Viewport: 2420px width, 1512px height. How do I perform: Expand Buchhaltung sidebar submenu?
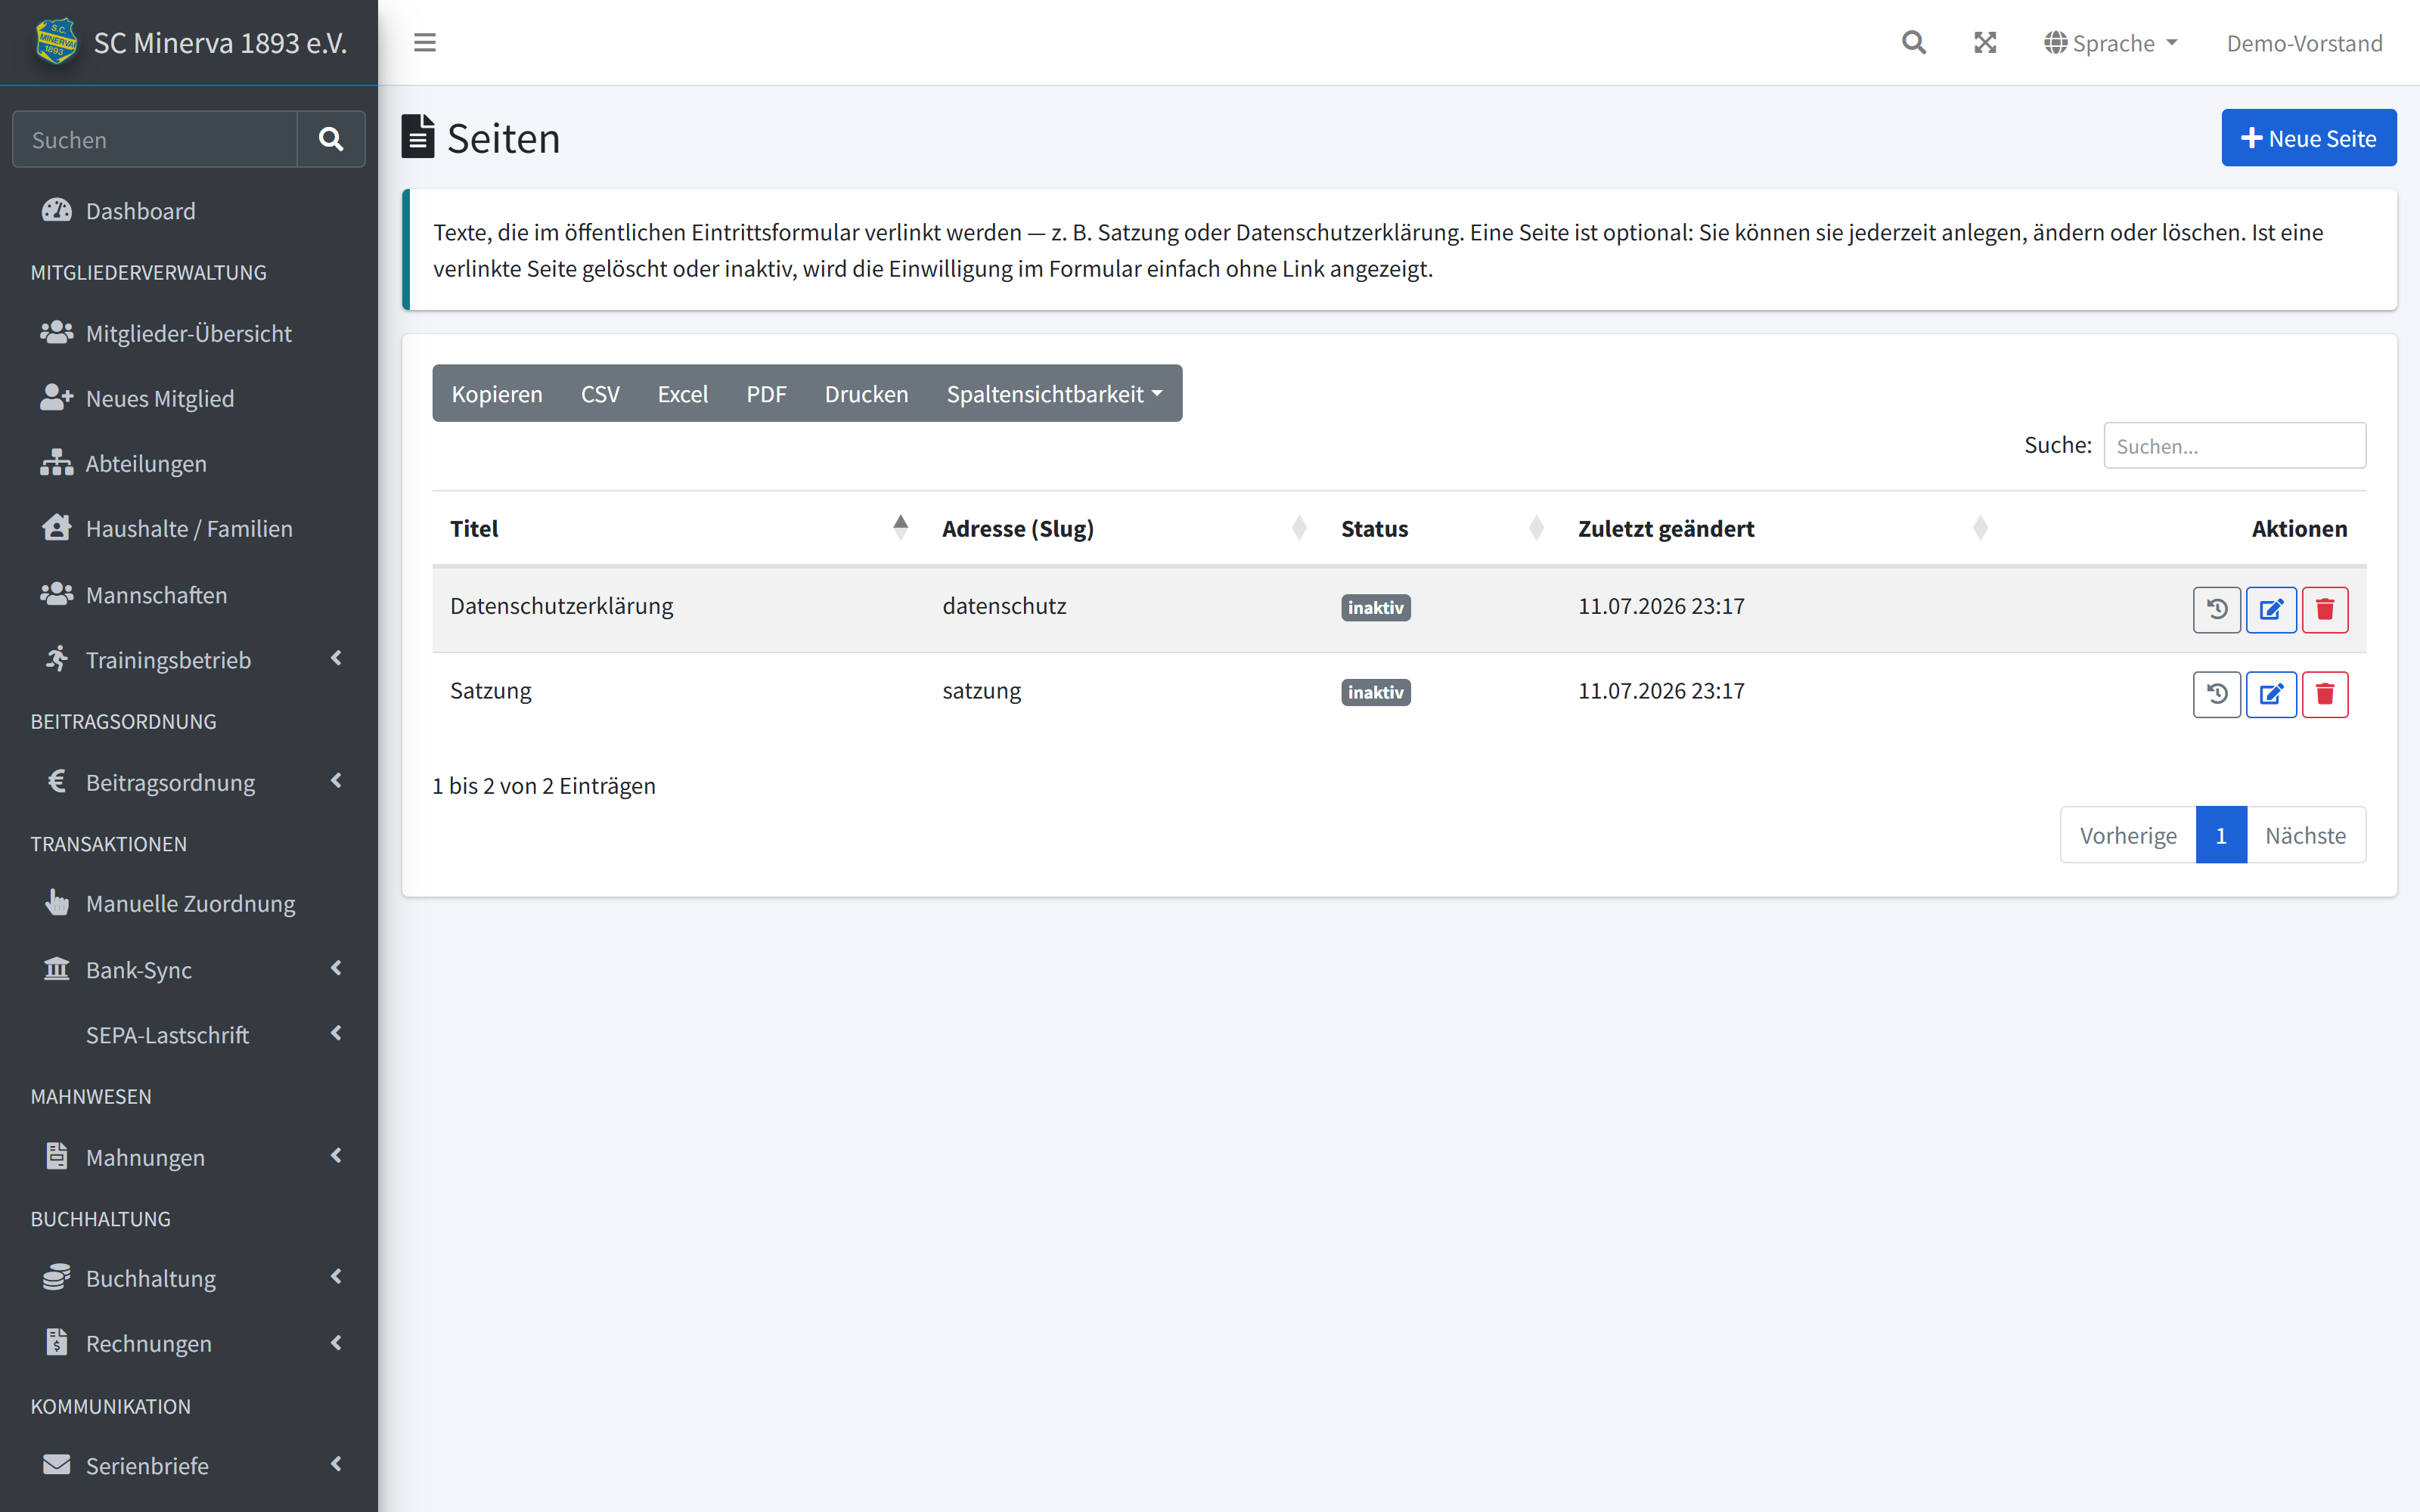point(189,1278)
